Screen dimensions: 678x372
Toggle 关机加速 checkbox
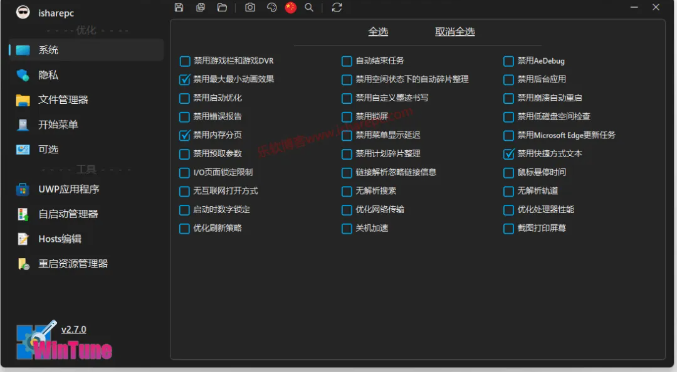click(x=347, y=228)
